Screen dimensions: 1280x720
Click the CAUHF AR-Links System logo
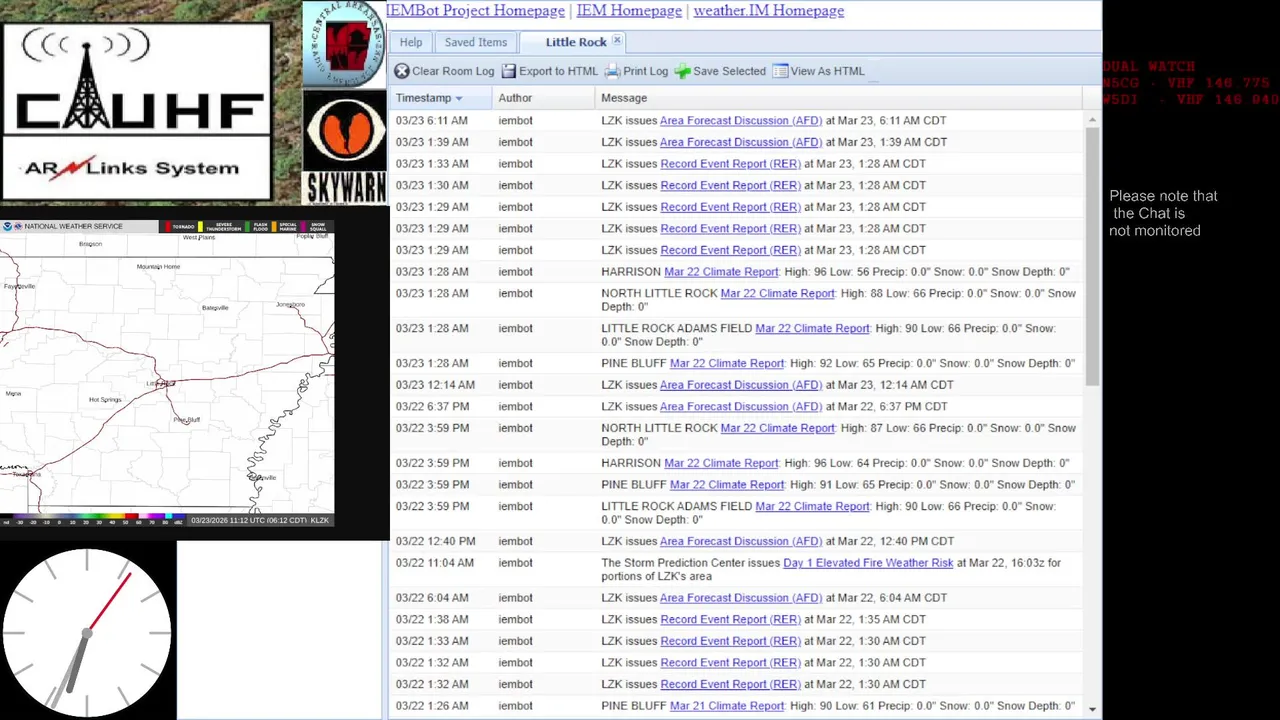136,111
